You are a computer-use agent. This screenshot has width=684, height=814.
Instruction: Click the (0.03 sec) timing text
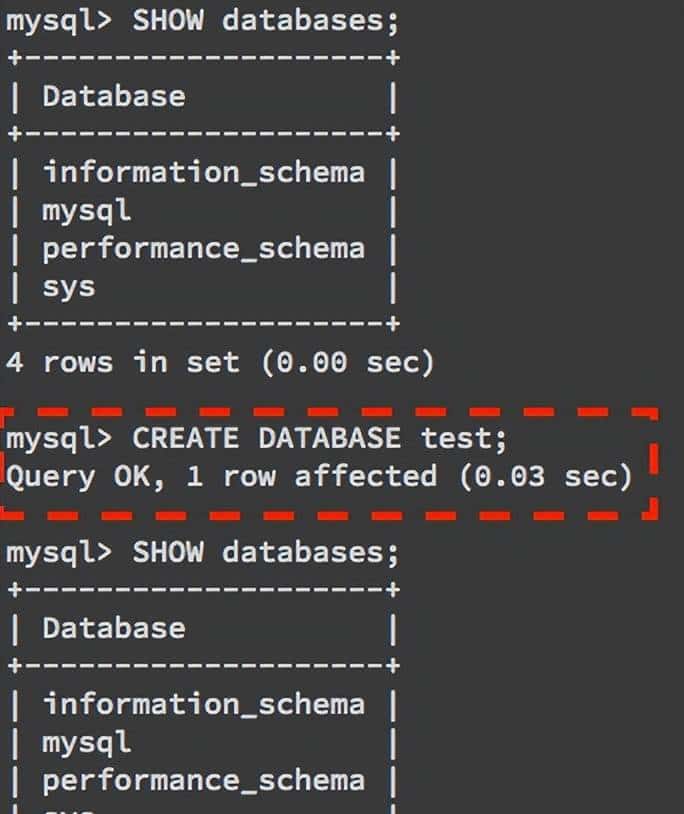click(546, 476)
